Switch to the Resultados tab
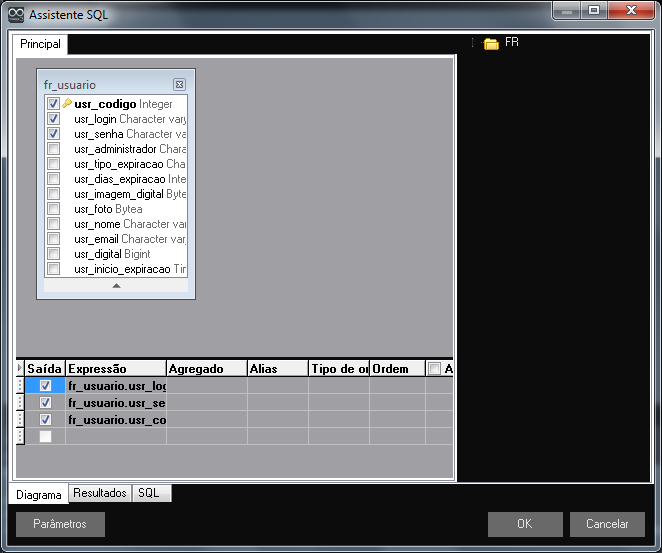Image resolution: width=662 pixels, height=553 pixels. pos(100,493)
